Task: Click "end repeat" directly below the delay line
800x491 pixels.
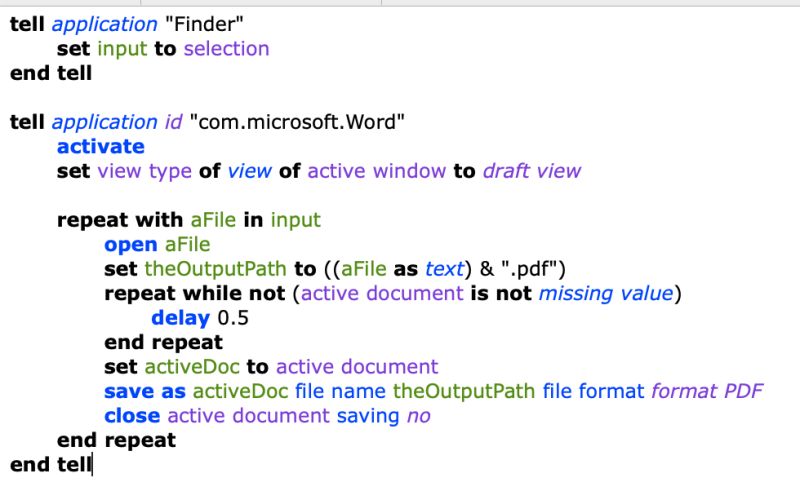Action: click(163, 342)
